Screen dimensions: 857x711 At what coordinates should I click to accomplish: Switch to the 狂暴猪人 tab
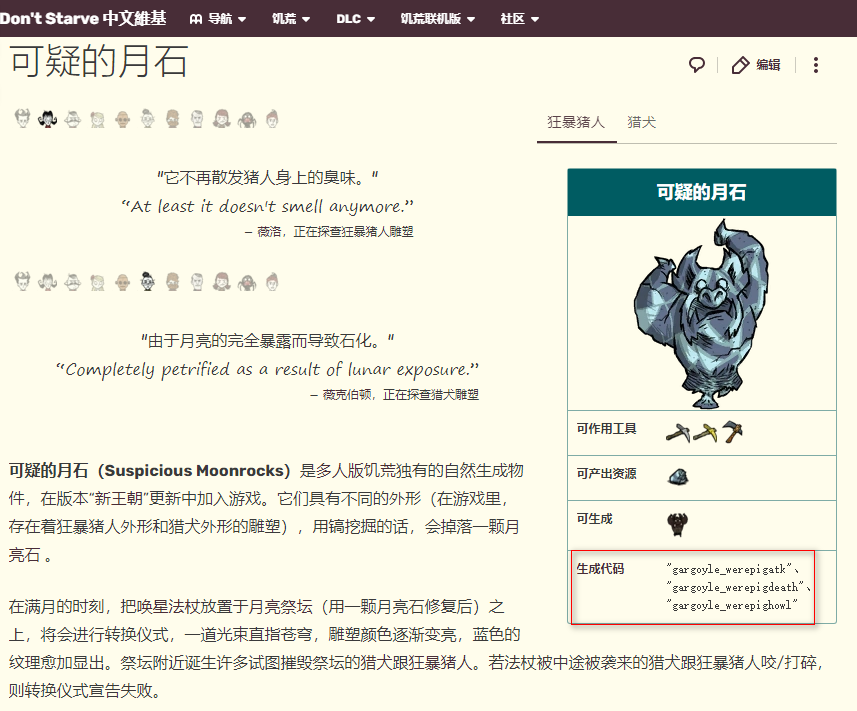pyautogui.click(x=576, y=122)
